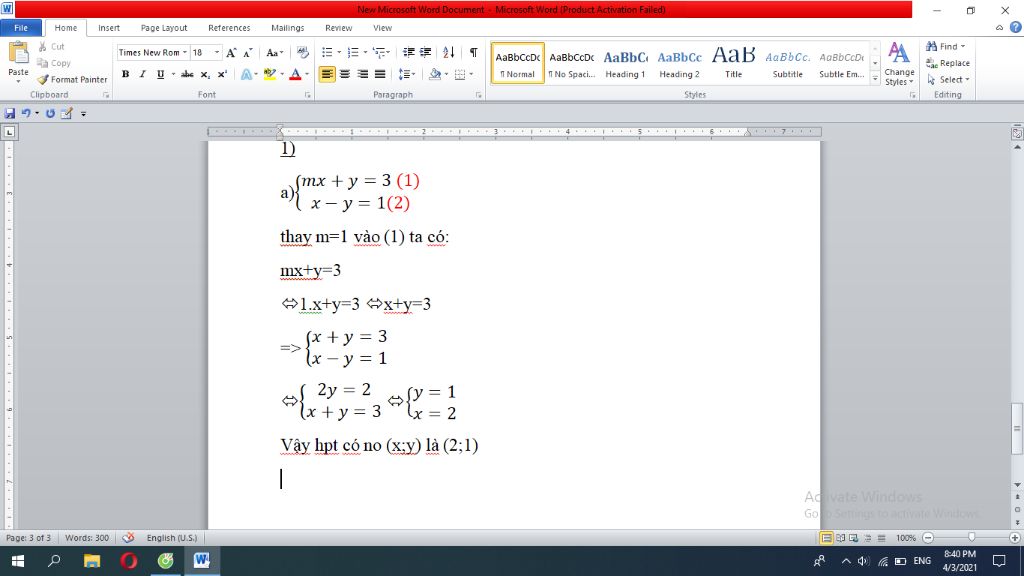Click the proofing errors icon in the status bar

(128, 537)
